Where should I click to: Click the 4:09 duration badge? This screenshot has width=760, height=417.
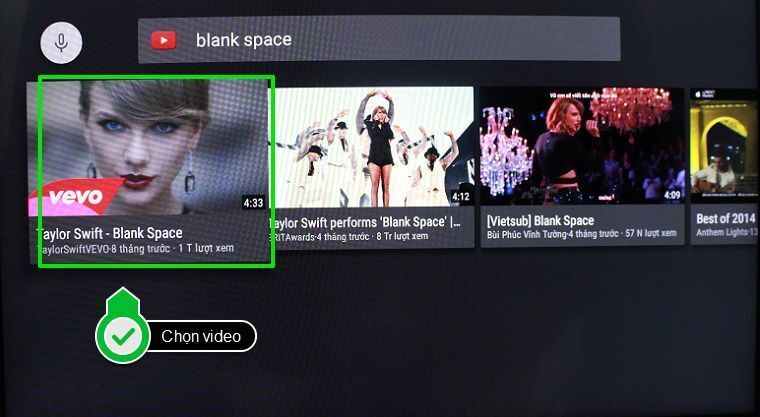(x=672, y=195)
